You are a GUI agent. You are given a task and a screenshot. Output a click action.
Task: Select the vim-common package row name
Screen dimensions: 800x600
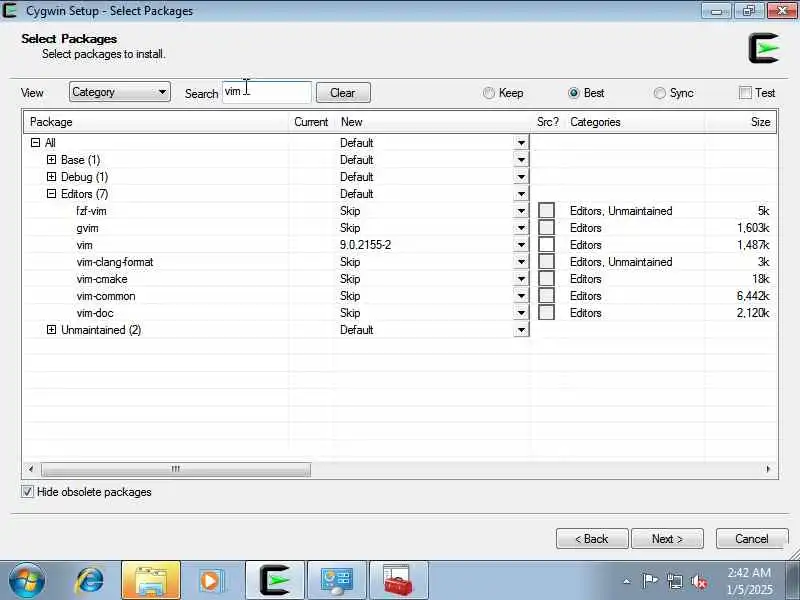tap(106, 296)
